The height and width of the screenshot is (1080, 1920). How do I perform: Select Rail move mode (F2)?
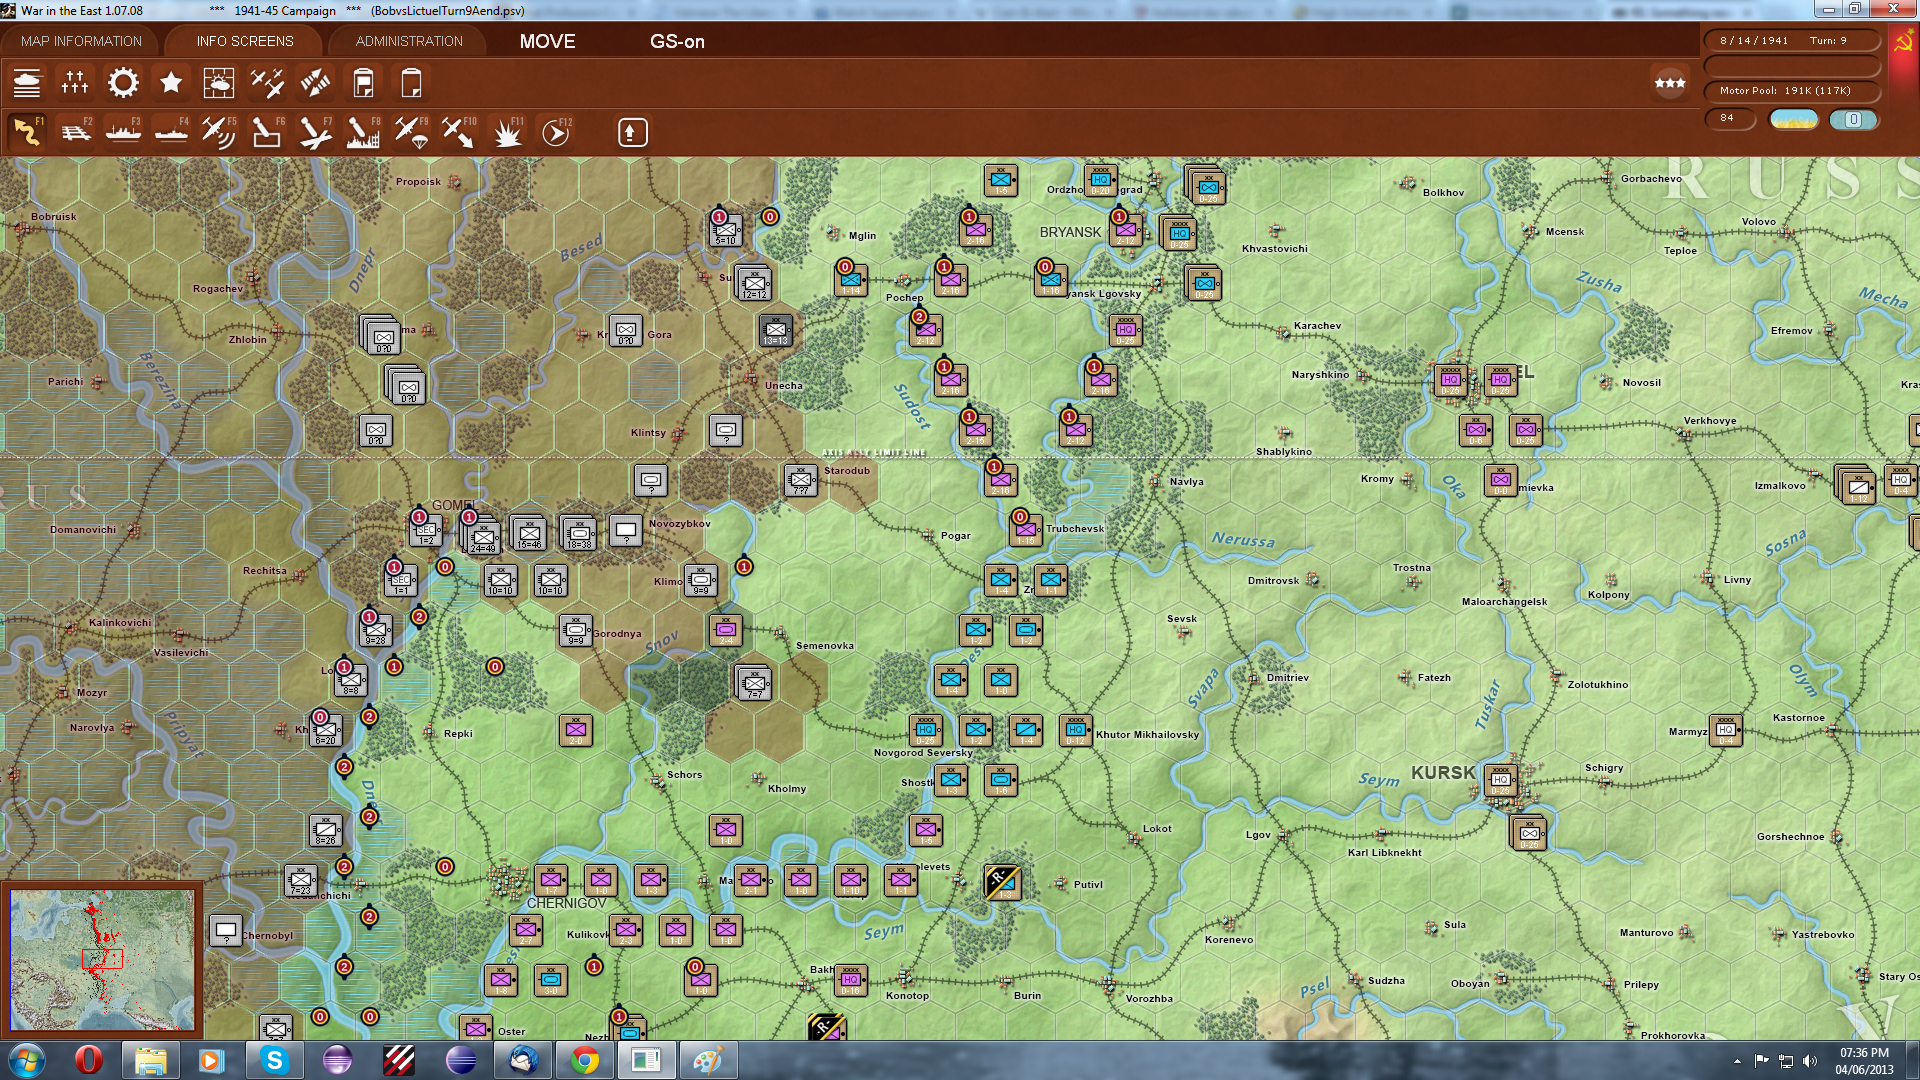pos(75,132)
